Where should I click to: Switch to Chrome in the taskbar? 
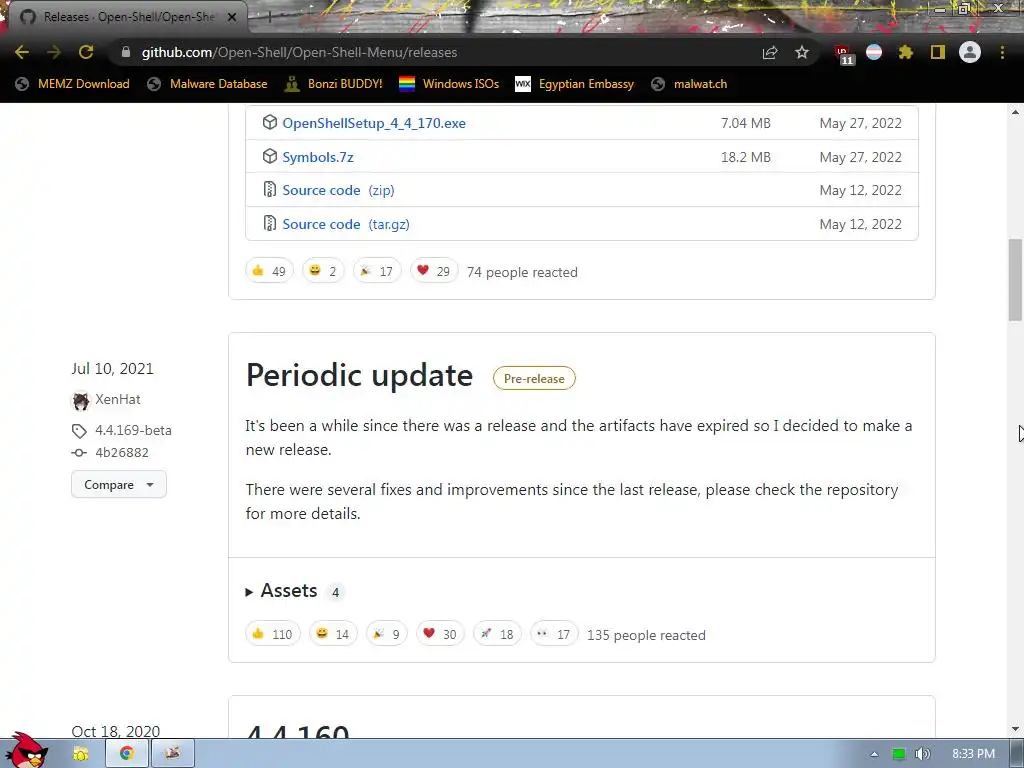(127, 754)
